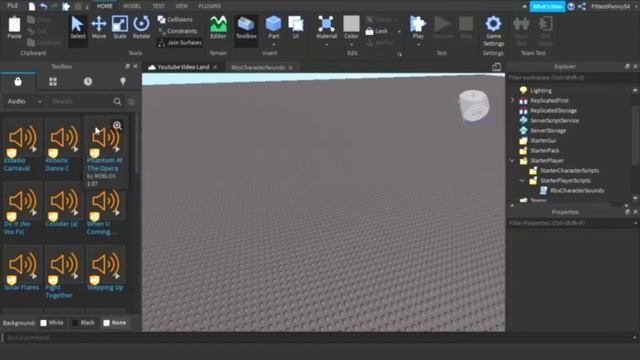Choose the Move tool
640x360 pixels.
(x=99, y=28)
